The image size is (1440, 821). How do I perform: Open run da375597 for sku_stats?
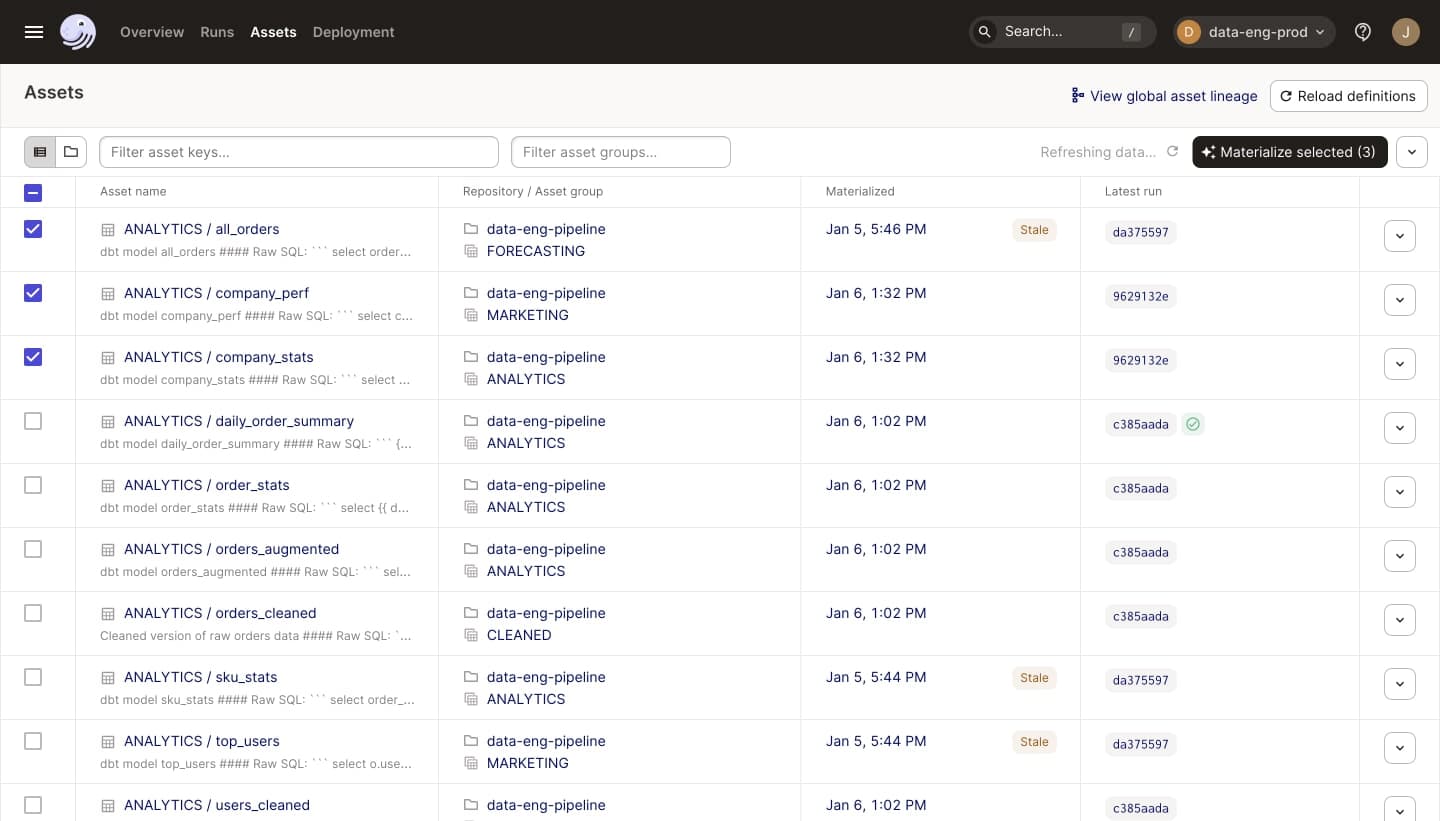pyautogui.click(x=1140, y=680)
